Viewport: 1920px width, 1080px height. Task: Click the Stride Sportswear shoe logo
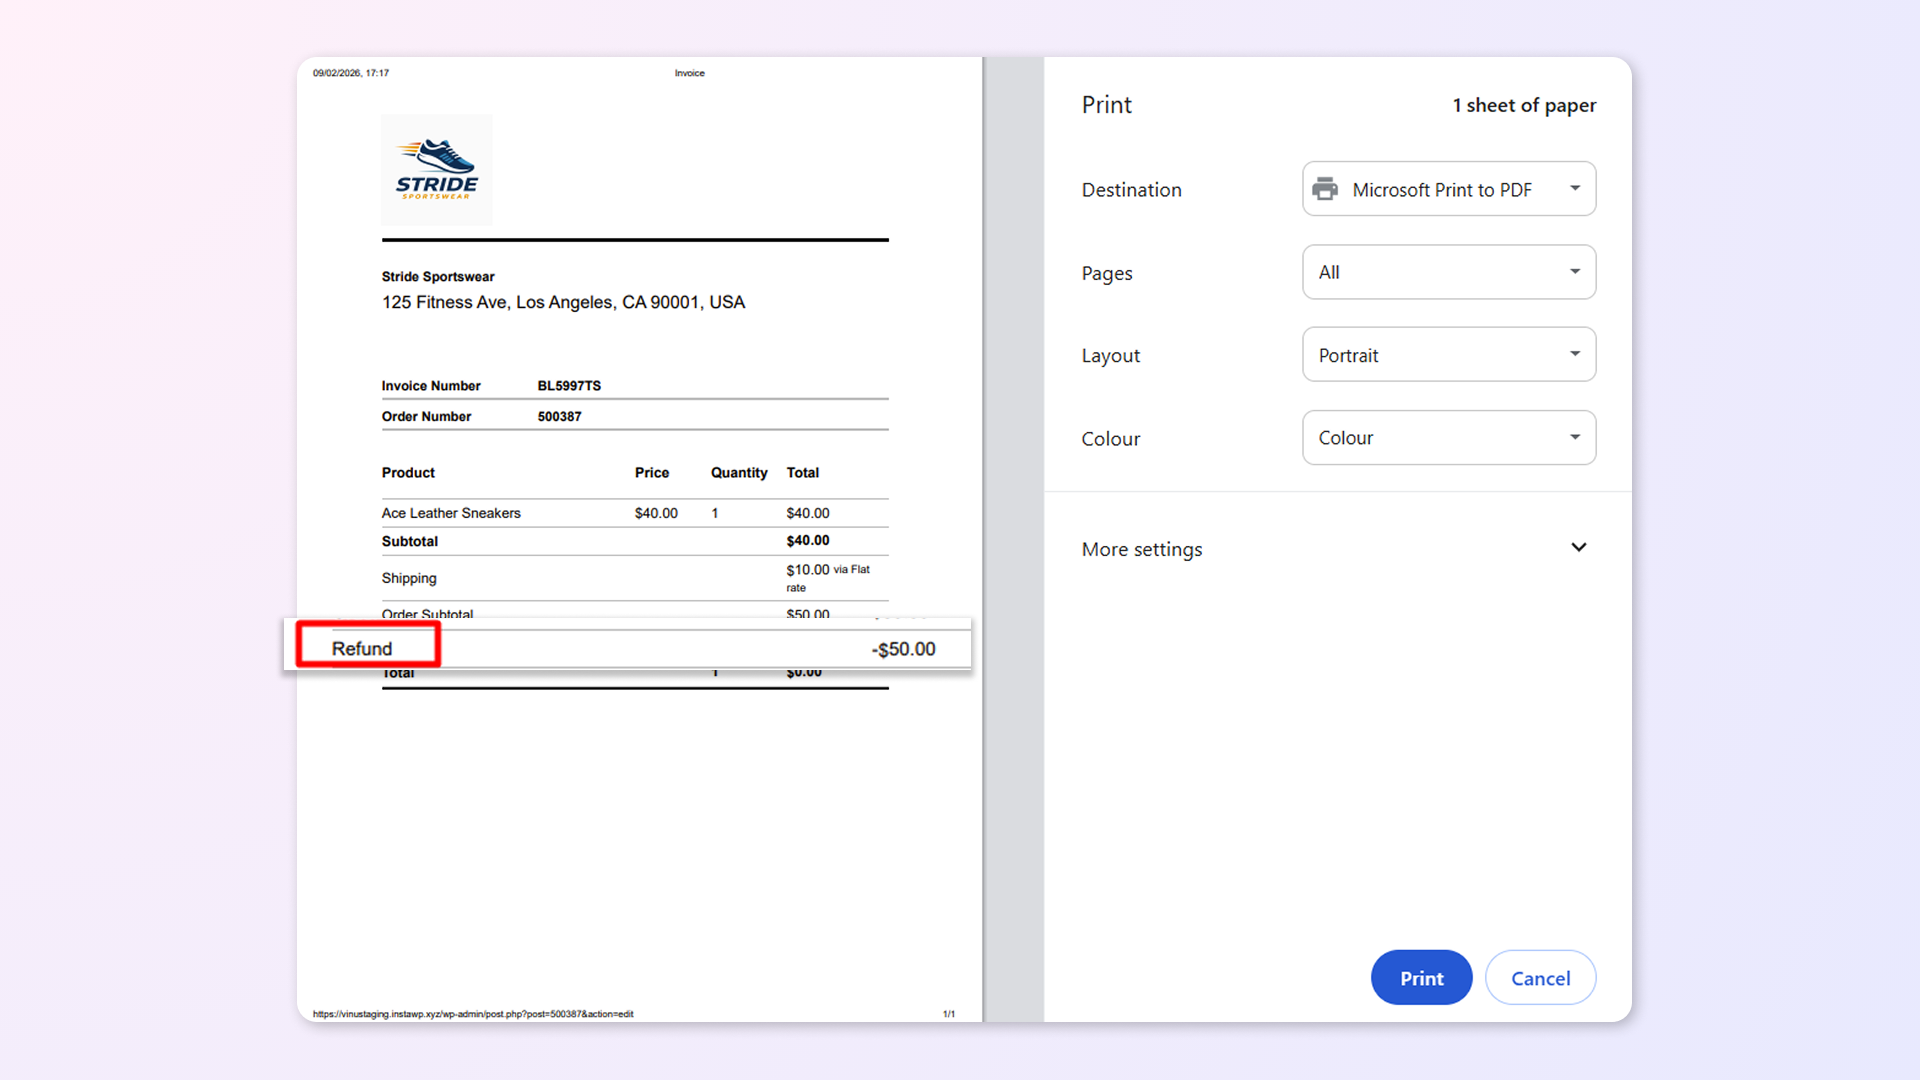(x=437, y=169)
